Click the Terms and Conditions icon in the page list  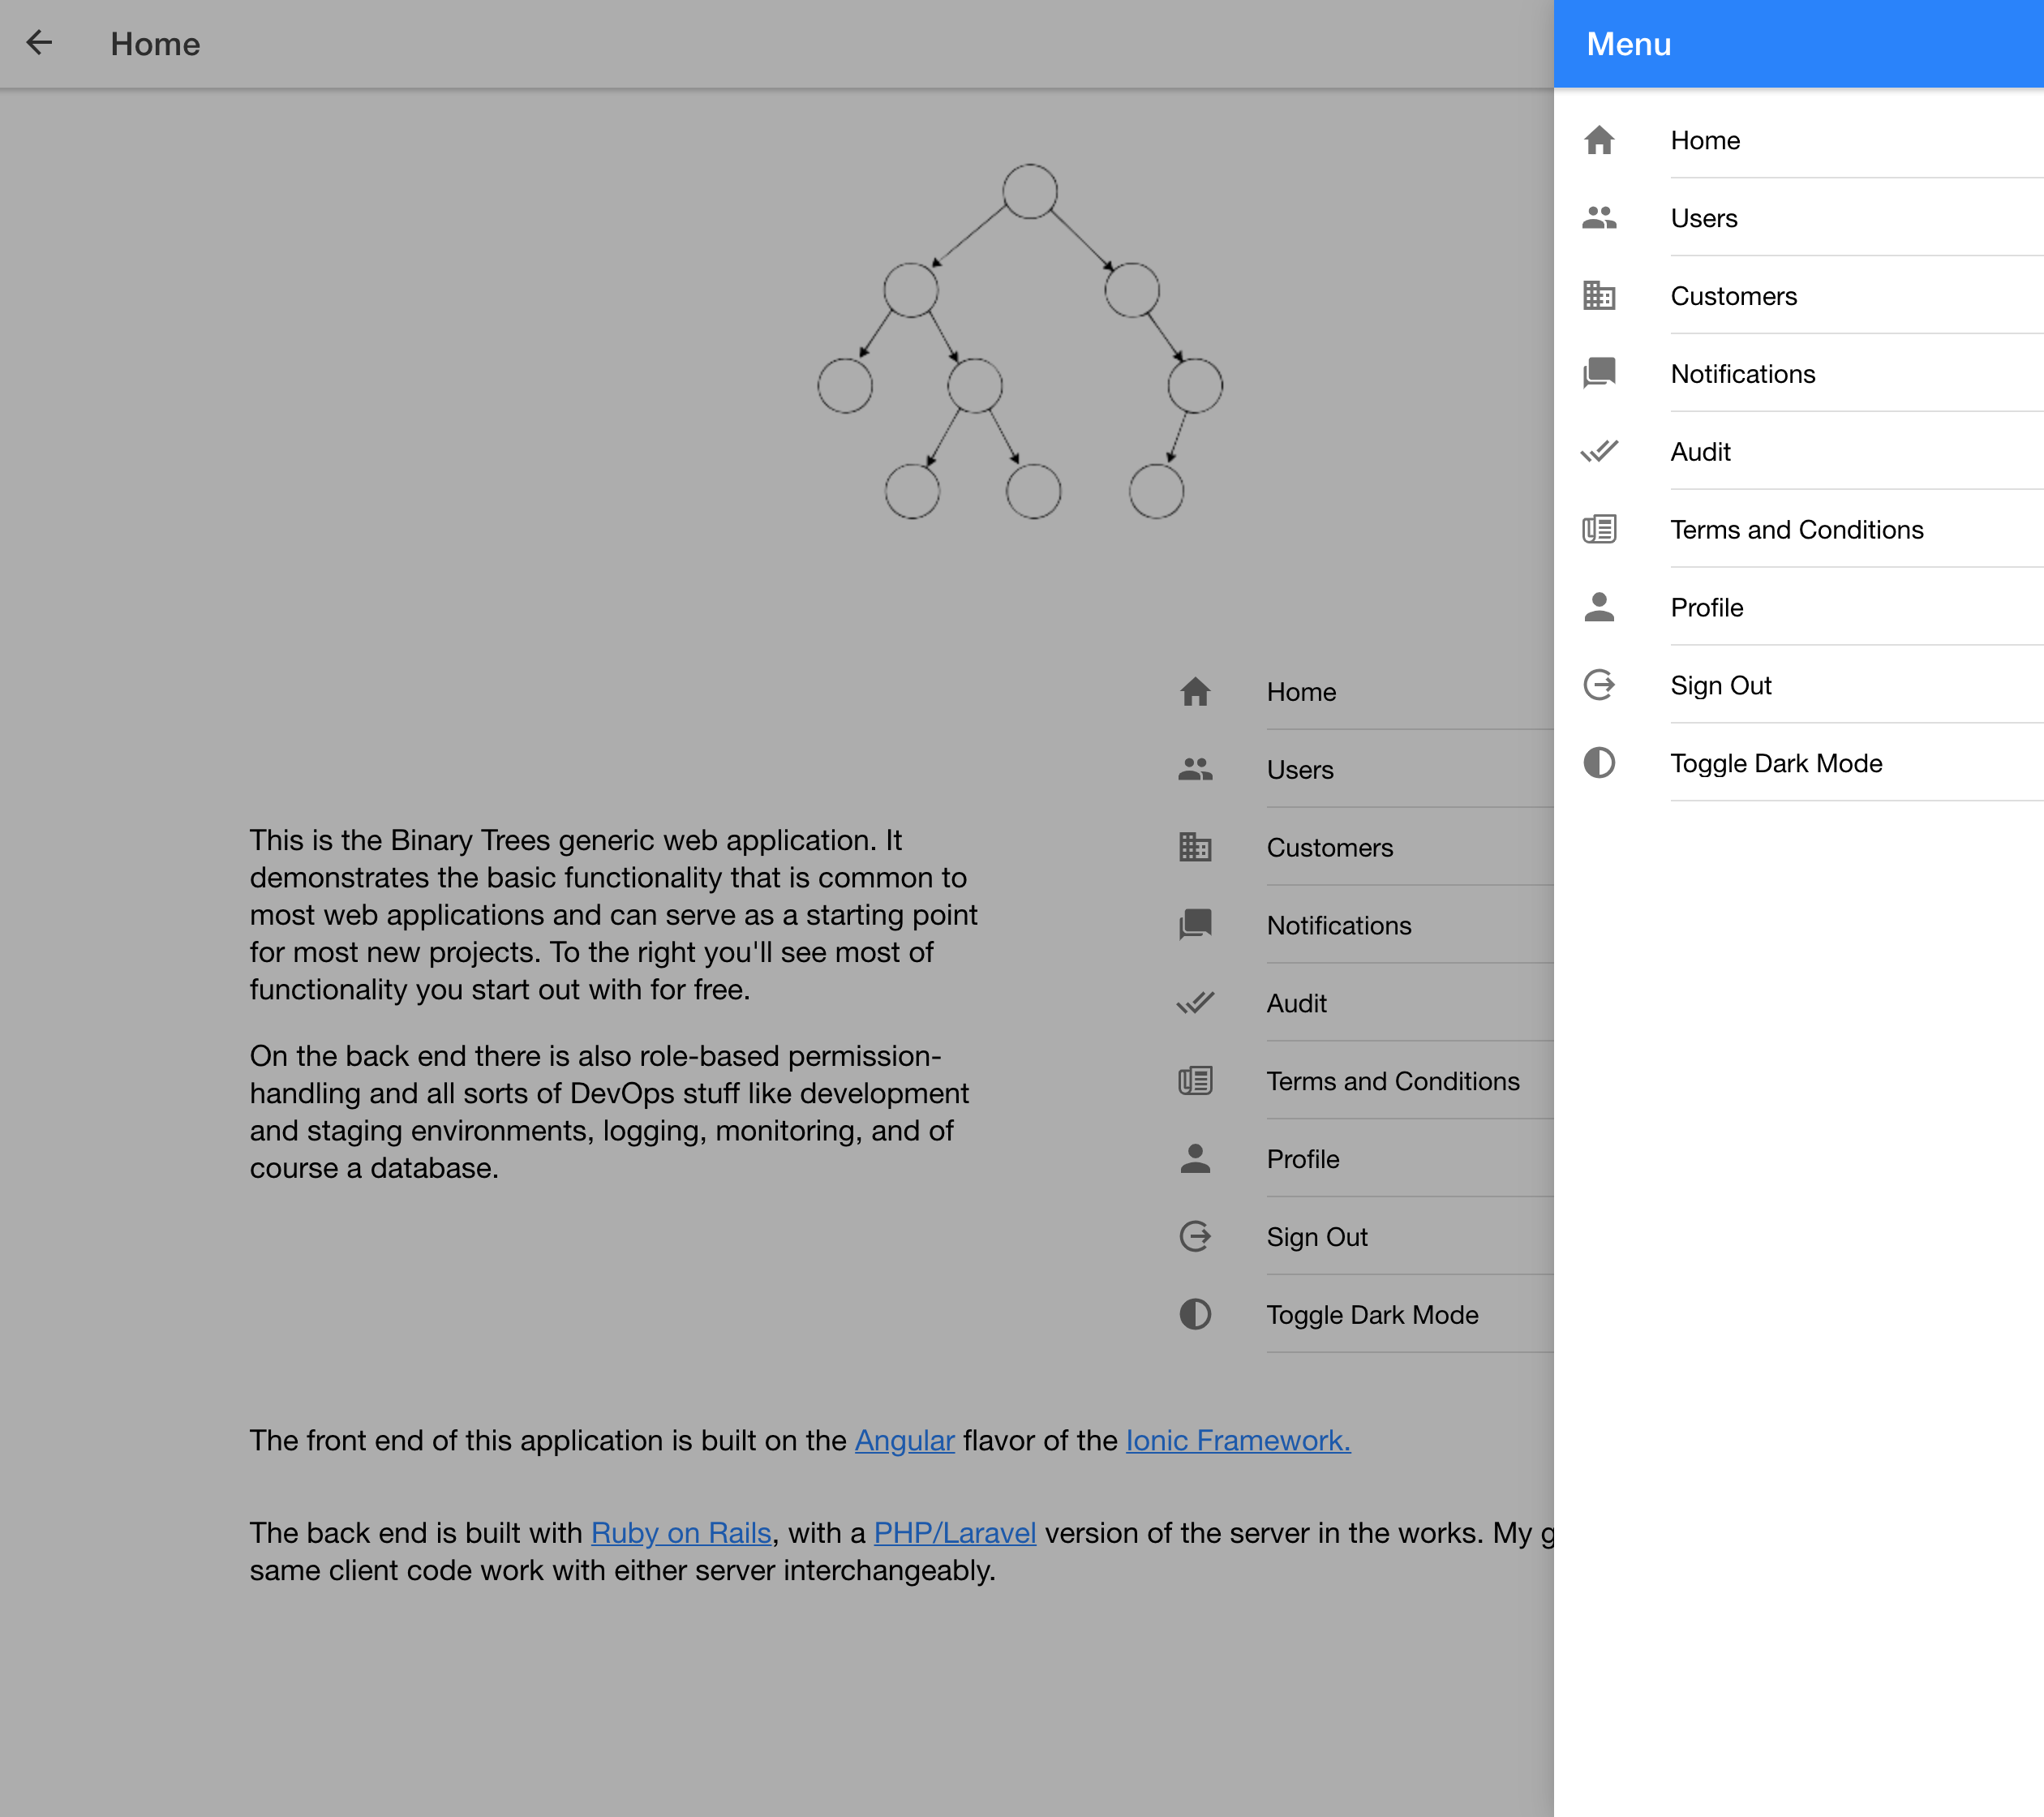coord(1195,1081)
